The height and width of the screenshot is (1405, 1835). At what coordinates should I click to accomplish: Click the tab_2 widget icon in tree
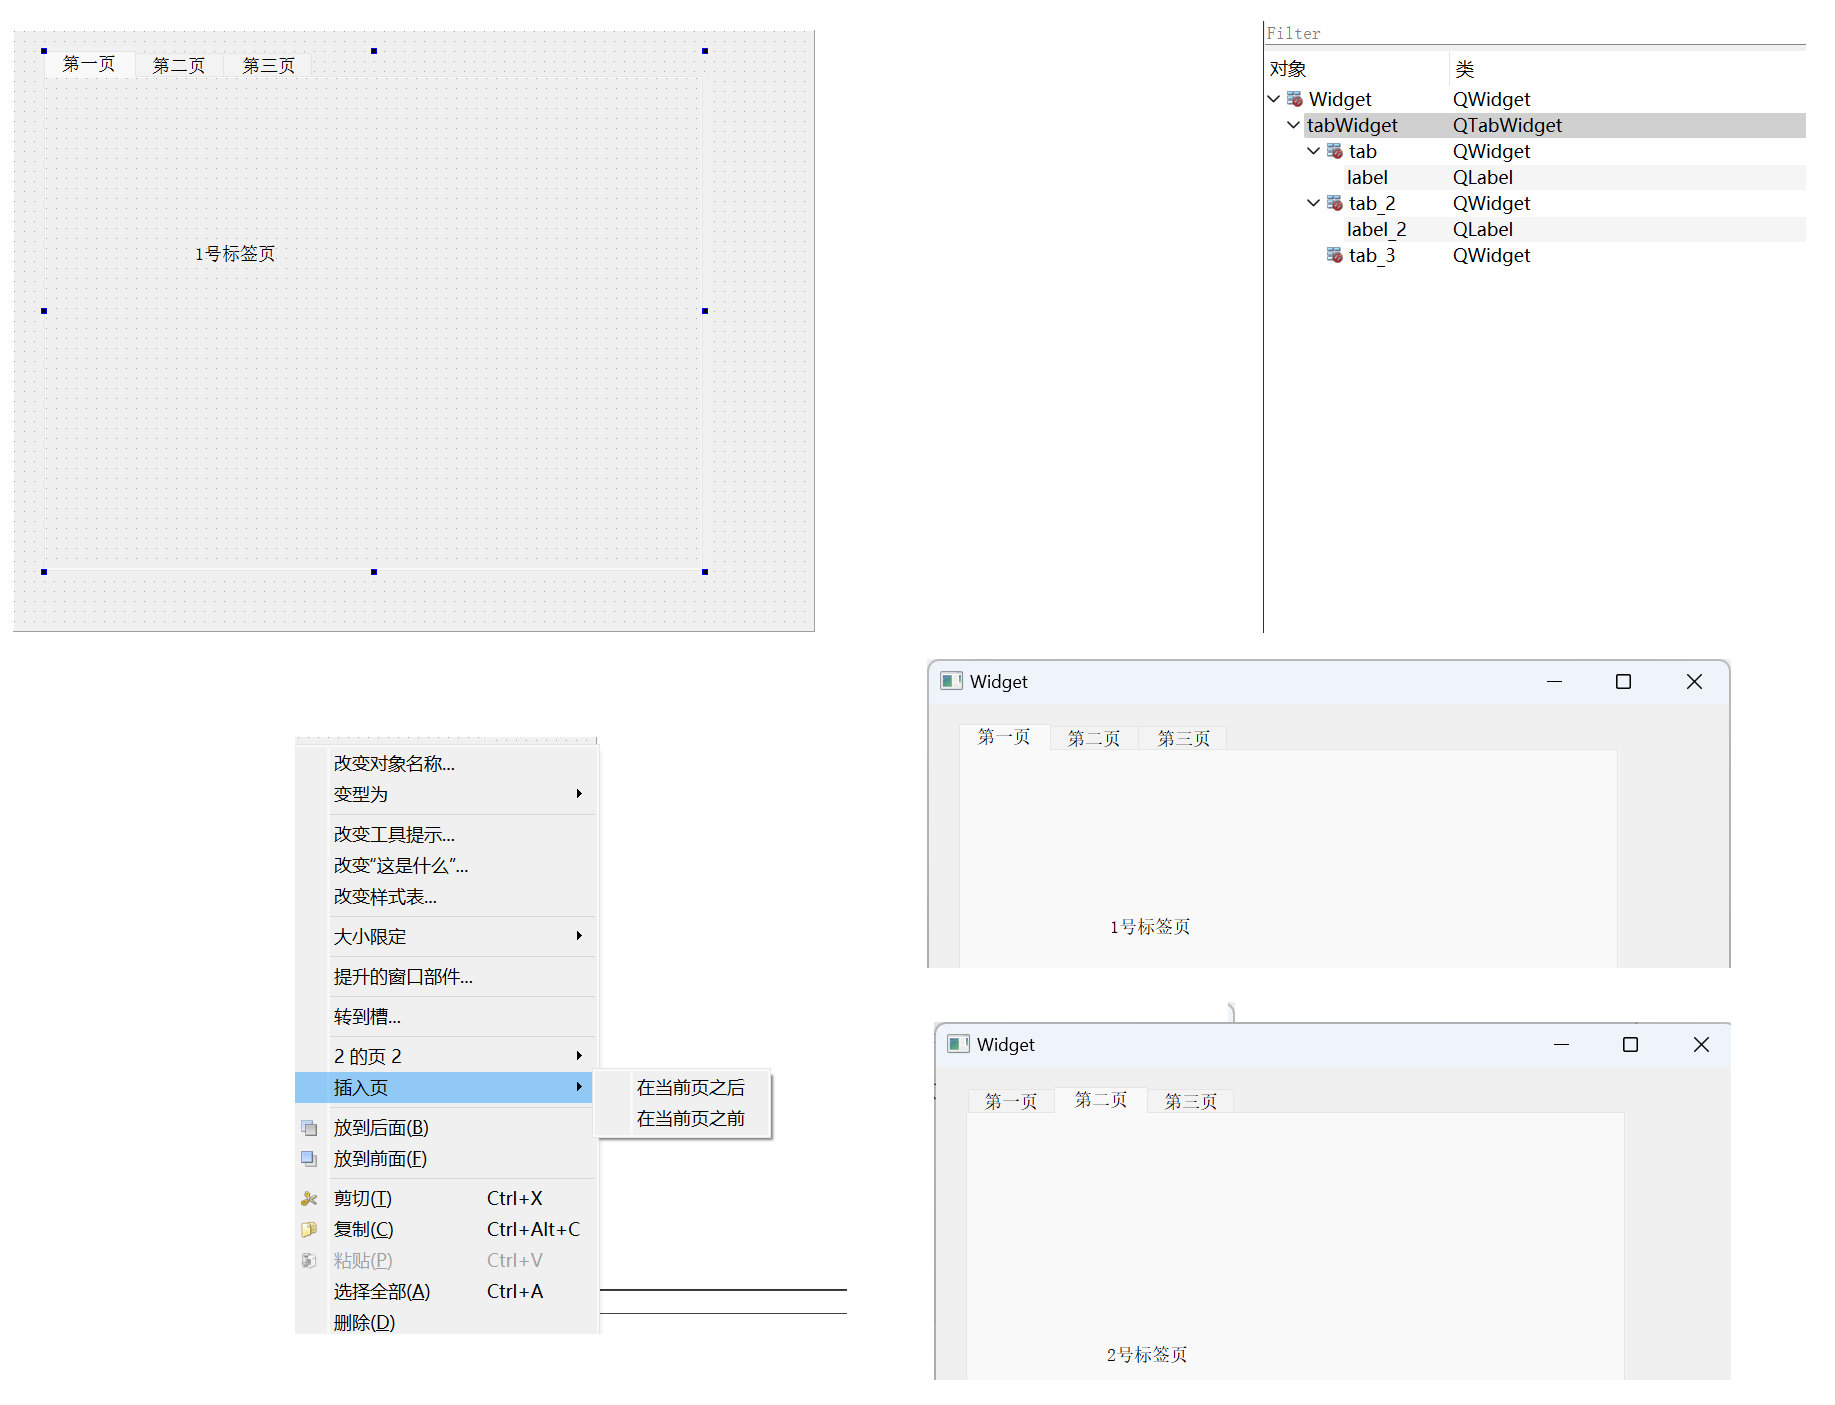pos(1335,203)
